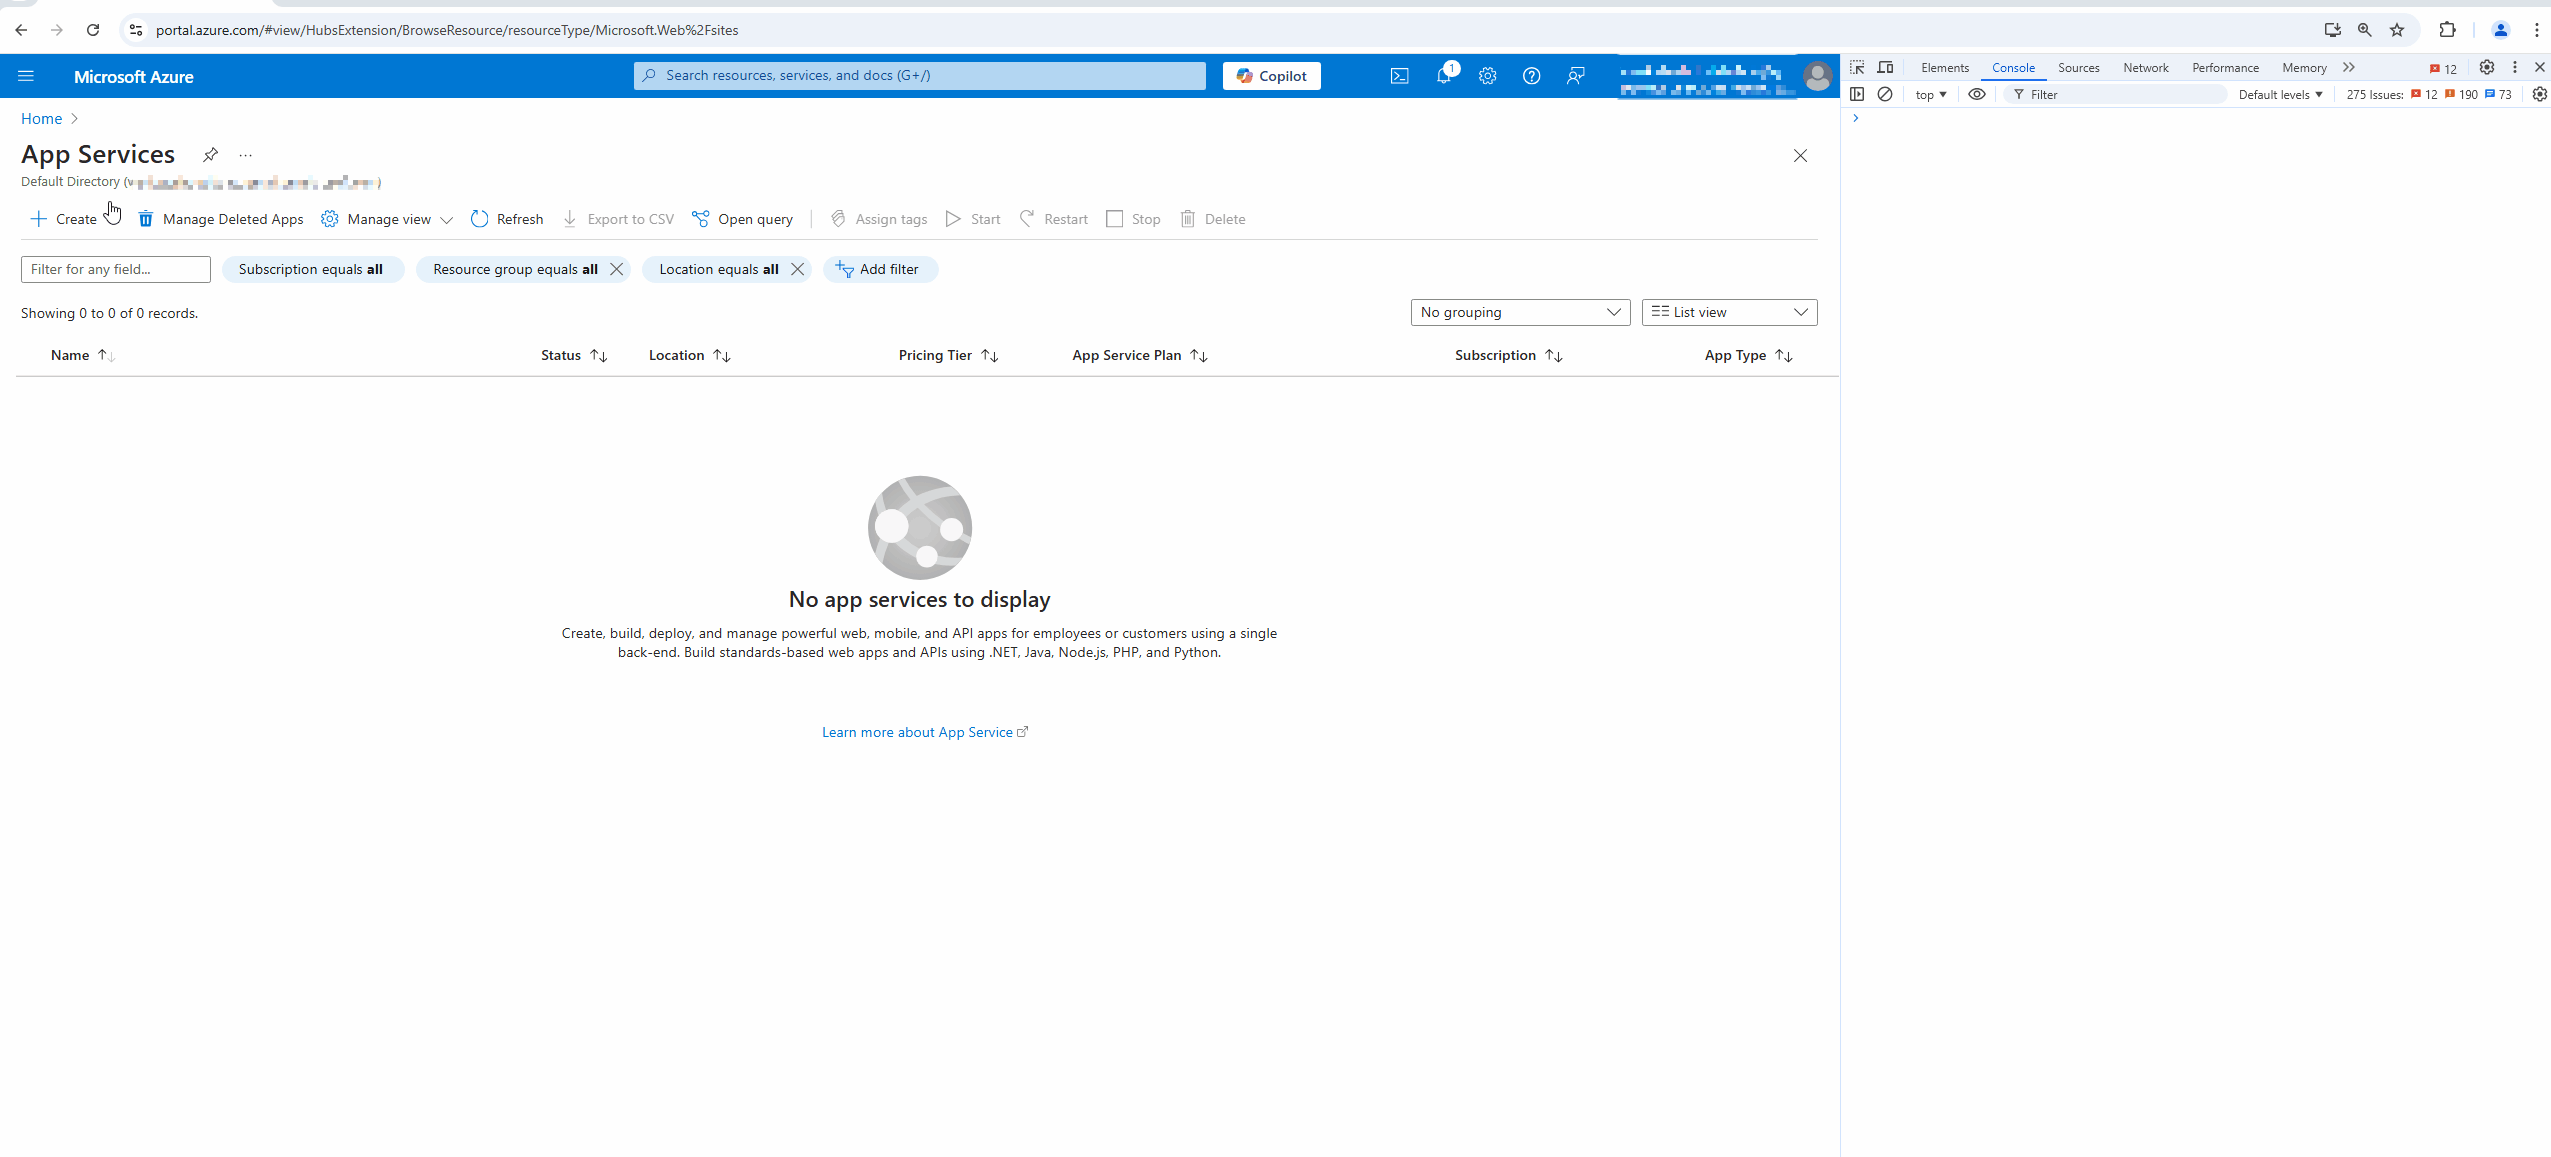Expand the List view dropdown
The width and height of the screenshot is (2551, 1157).
1729,312
